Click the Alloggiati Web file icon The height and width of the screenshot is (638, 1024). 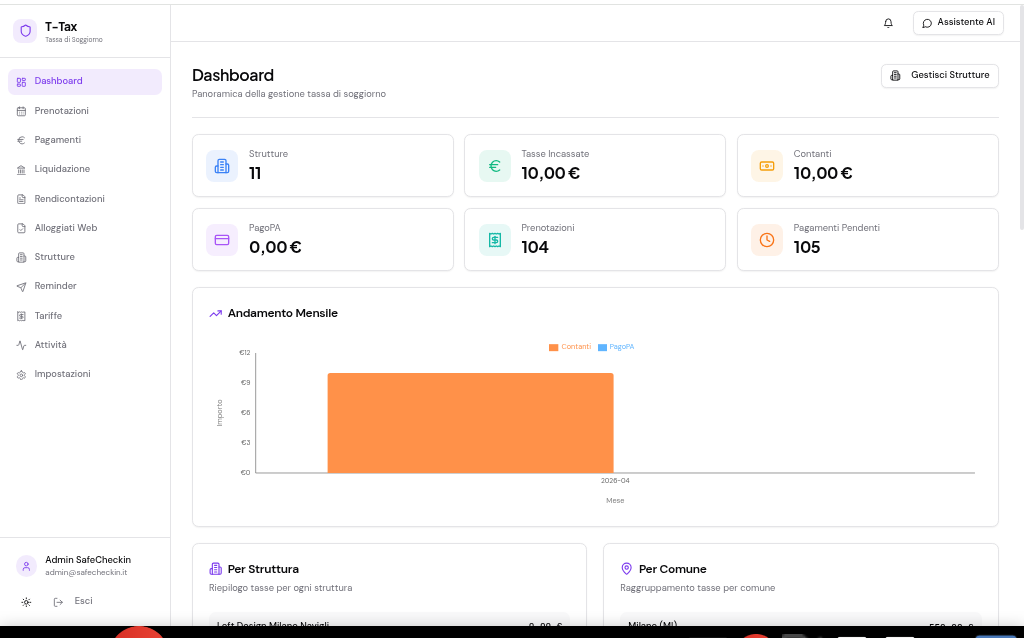(x=22, y=229)
